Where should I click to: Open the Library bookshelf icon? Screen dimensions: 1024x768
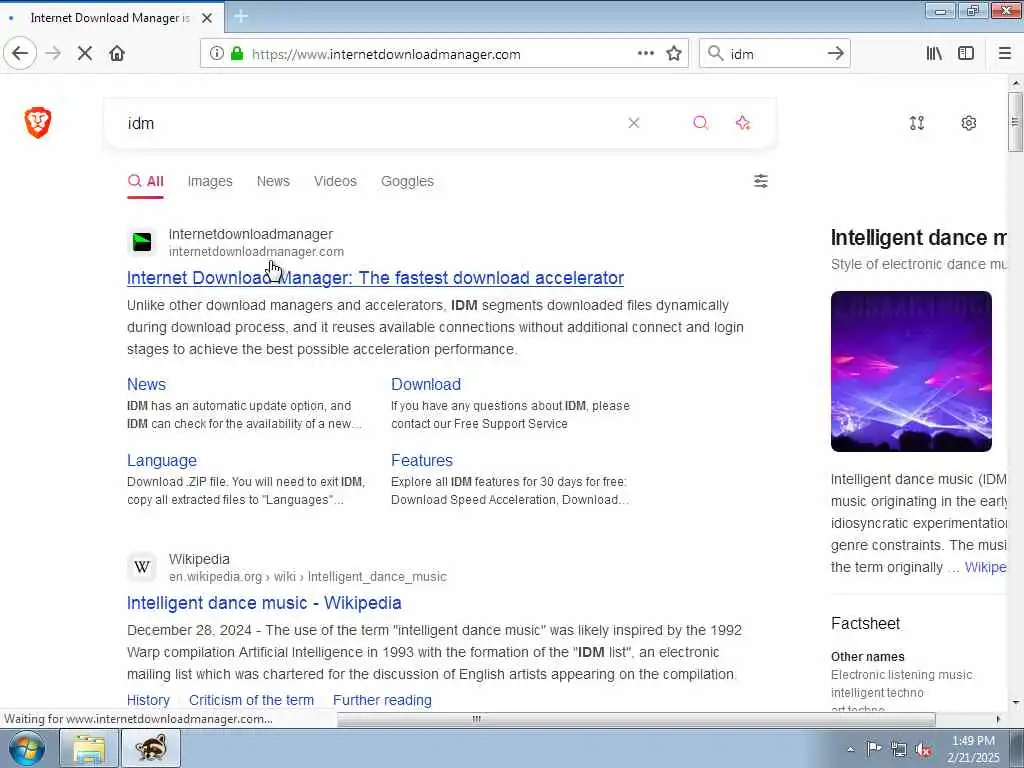[x=934, y=54]
